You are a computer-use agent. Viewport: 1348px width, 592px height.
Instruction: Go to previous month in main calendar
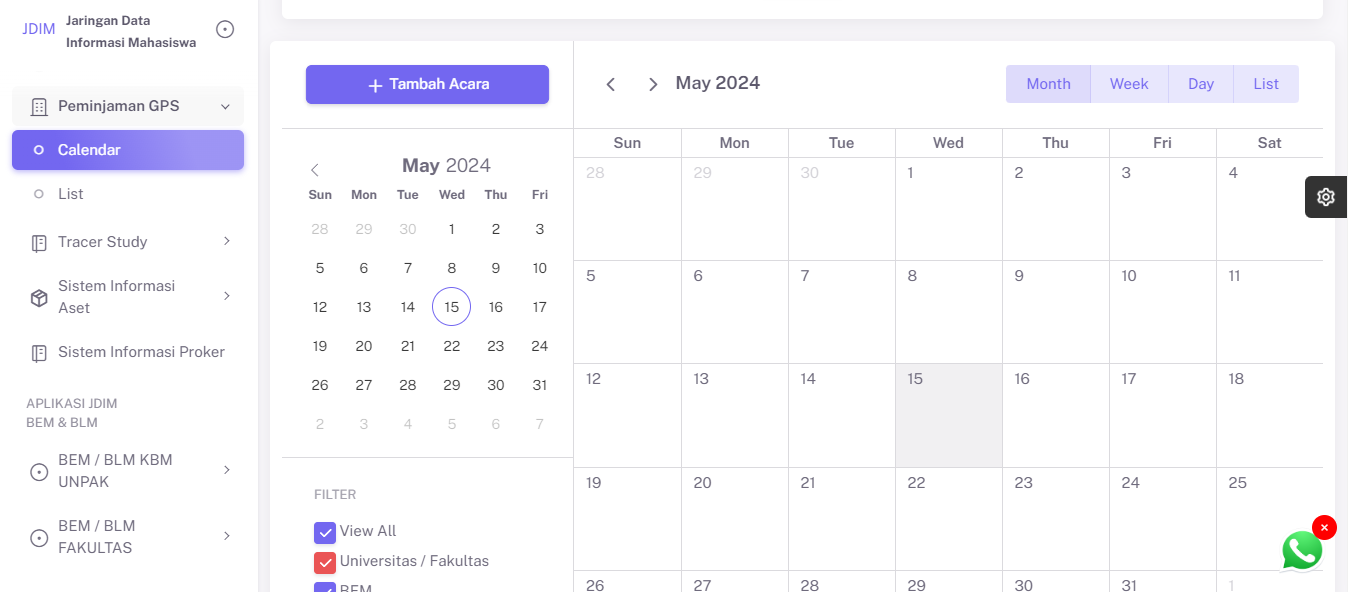611,84
